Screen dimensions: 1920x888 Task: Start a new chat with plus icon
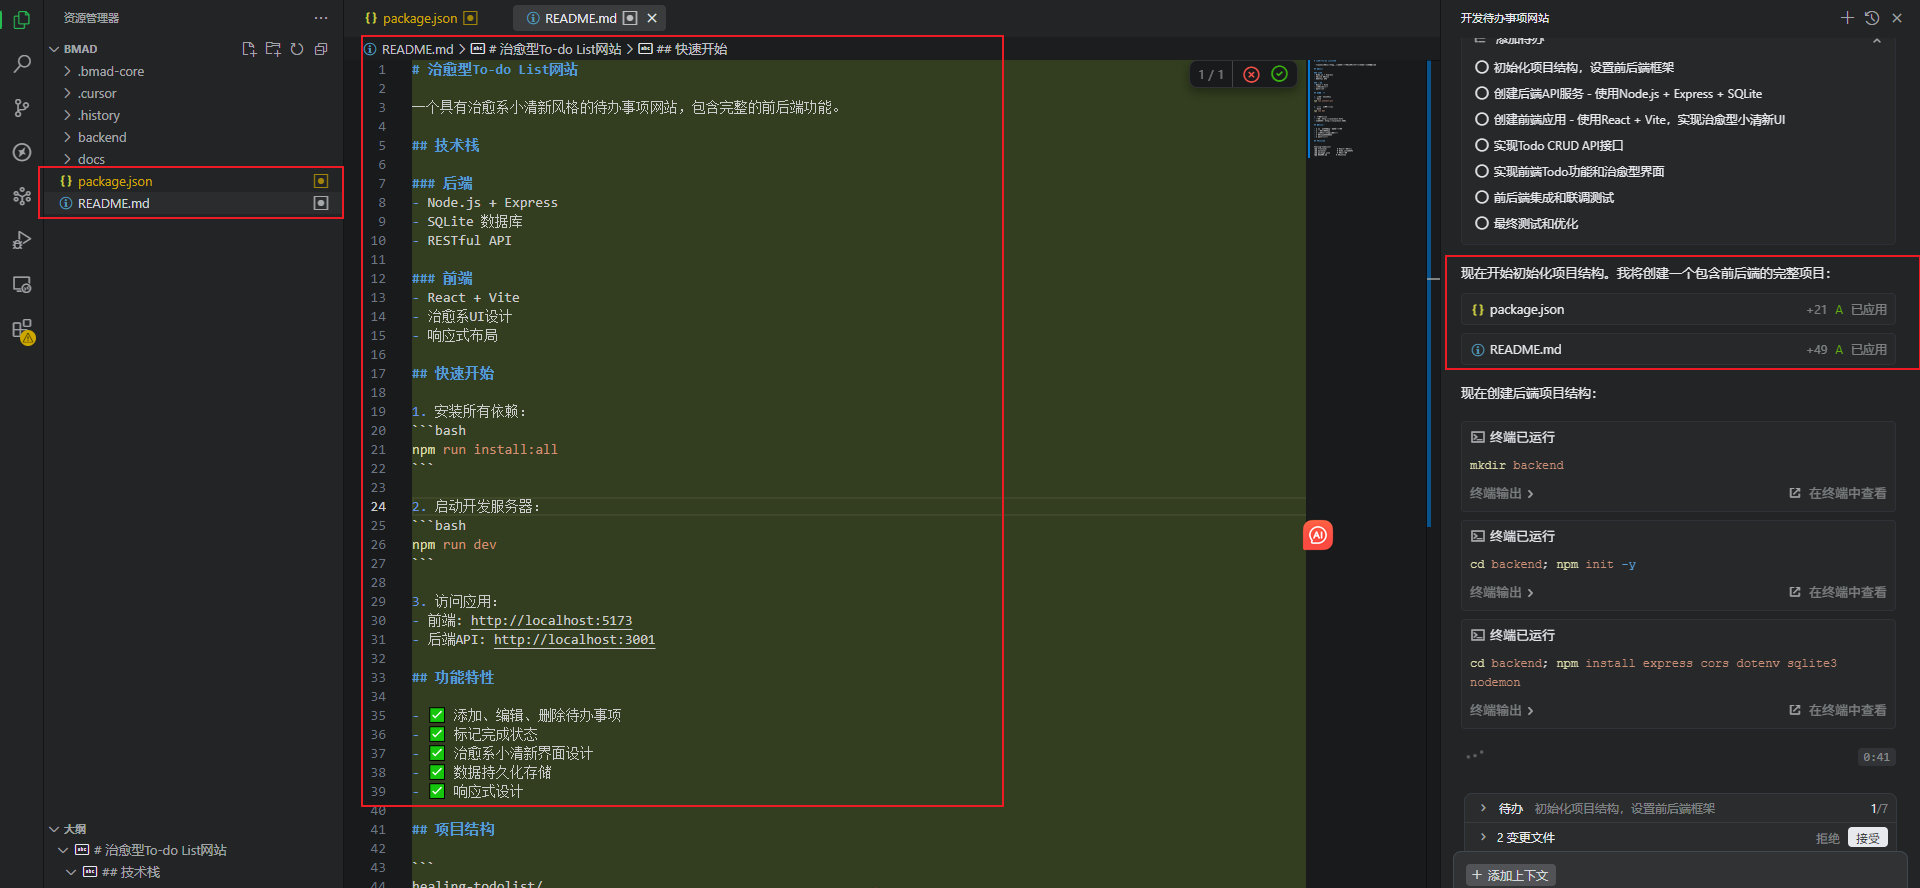click(1847, 18)
